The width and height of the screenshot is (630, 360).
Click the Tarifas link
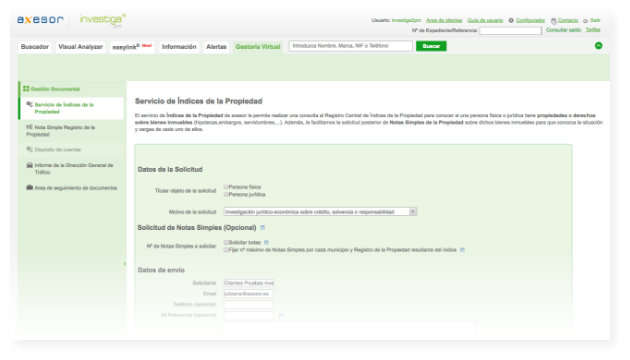(593, 30)
